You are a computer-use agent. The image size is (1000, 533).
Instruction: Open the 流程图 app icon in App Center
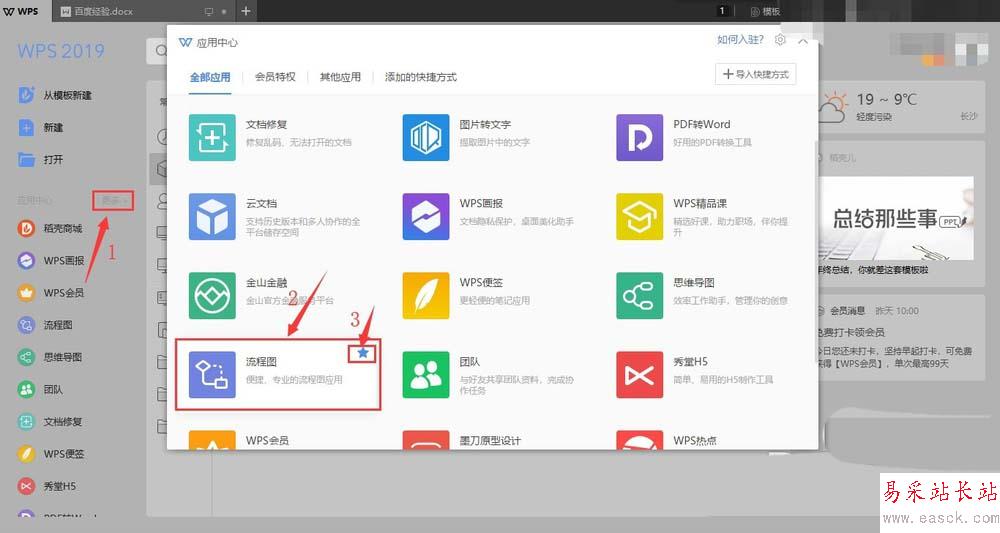point(212,375)
